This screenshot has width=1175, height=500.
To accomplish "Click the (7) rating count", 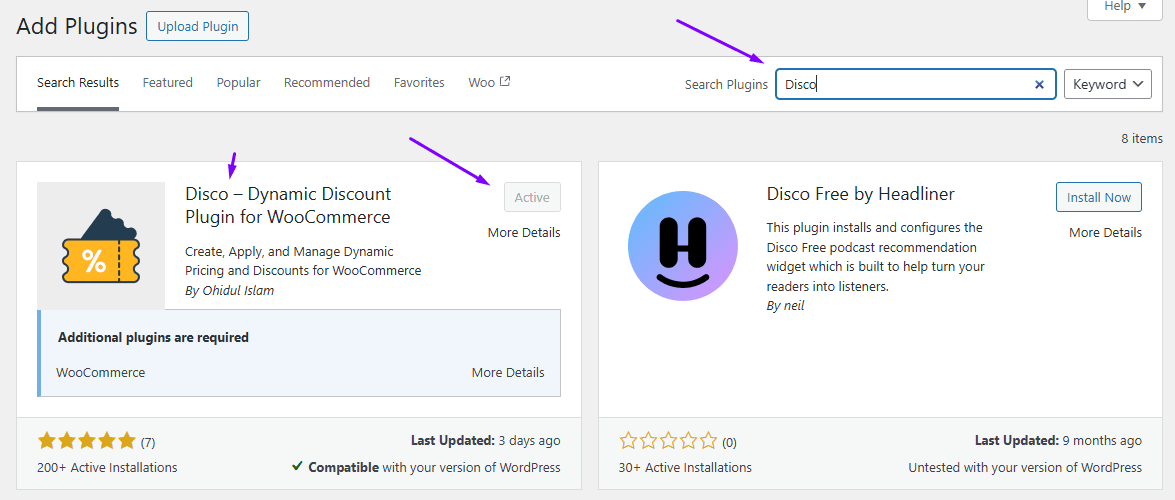I will click(x=148, y=442).
